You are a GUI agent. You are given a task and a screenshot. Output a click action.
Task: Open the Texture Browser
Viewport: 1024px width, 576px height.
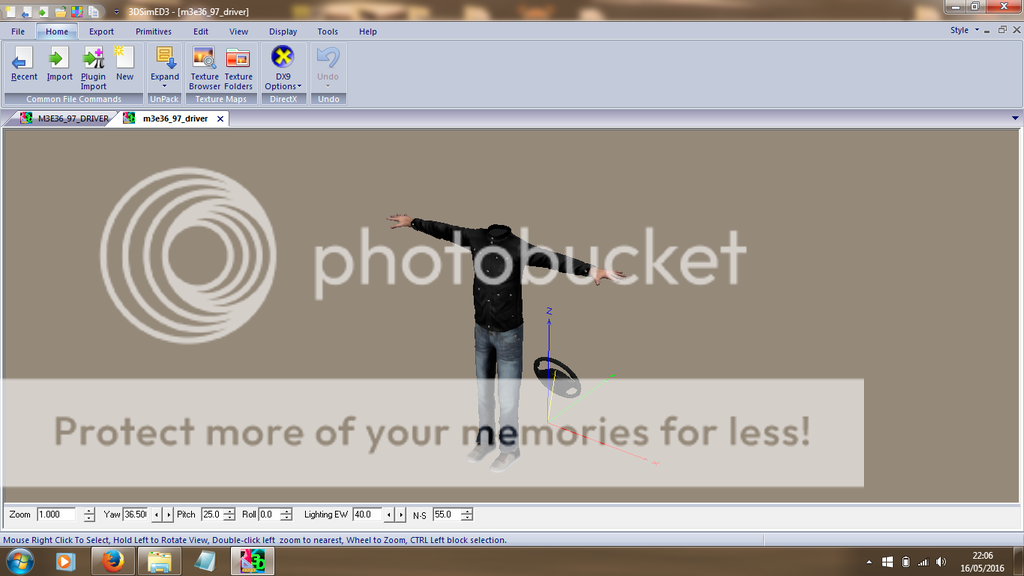[205, 66]
